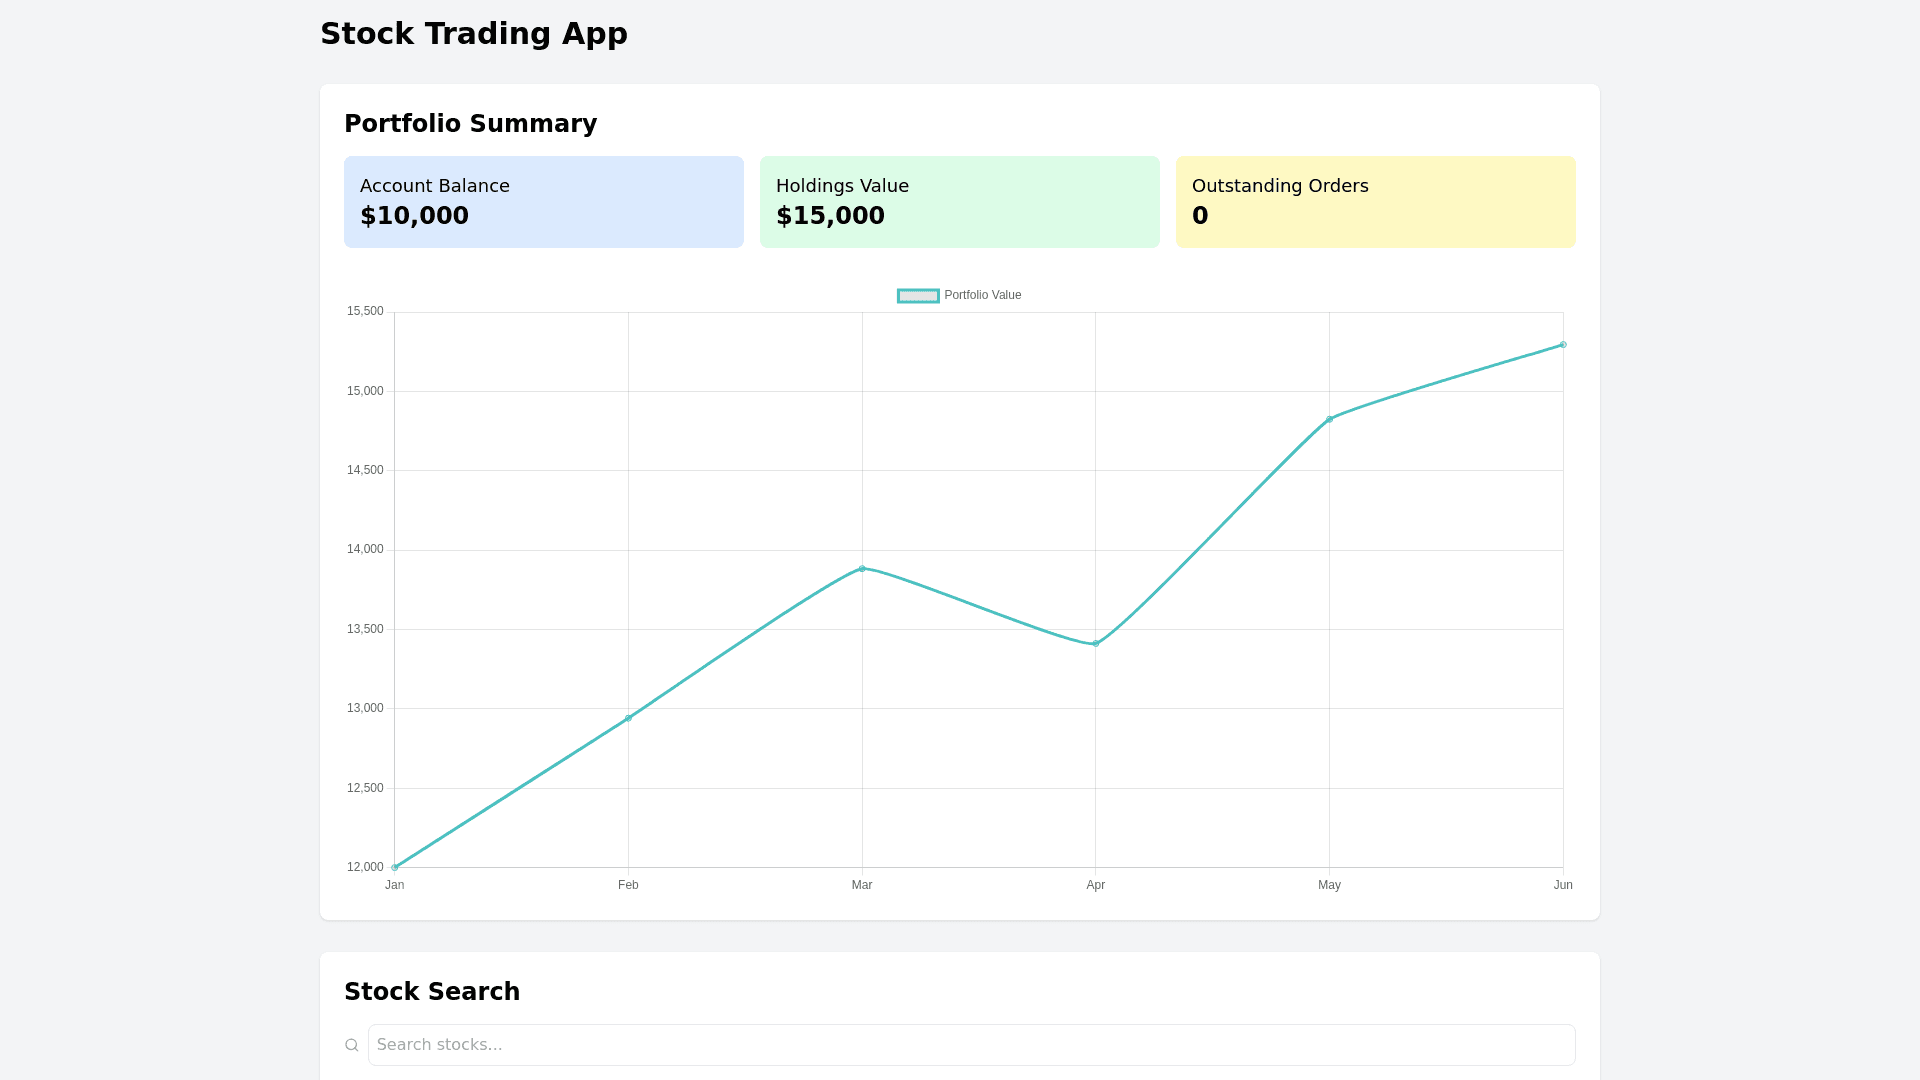Click the Jun data point on chart
Image resolution: width=1920 pixels, height=1080 pixels.
[1563, 345]
